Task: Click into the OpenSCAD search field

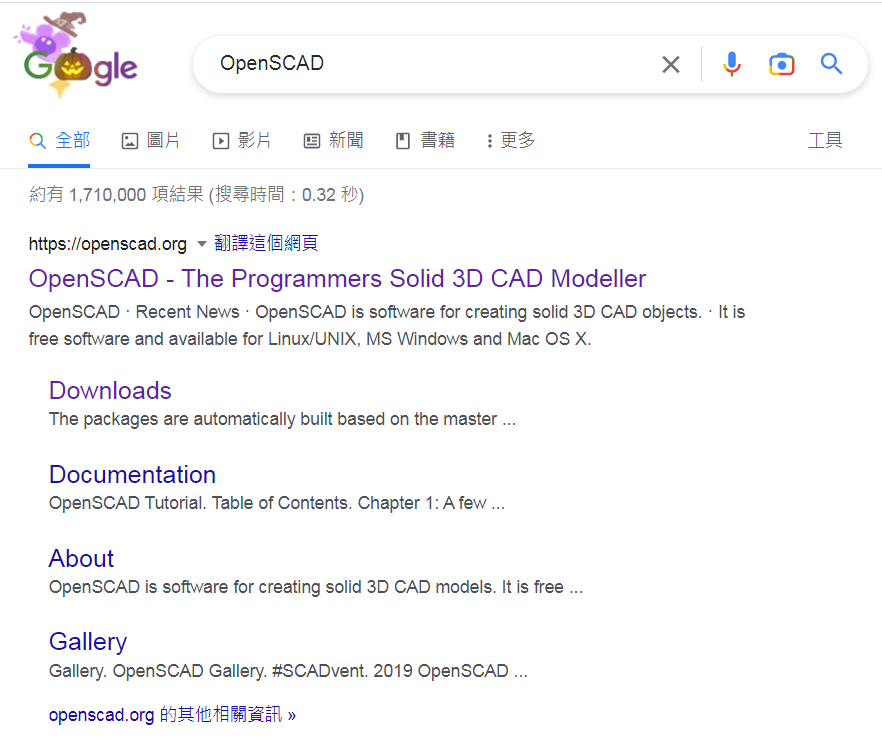Action: 428,64
